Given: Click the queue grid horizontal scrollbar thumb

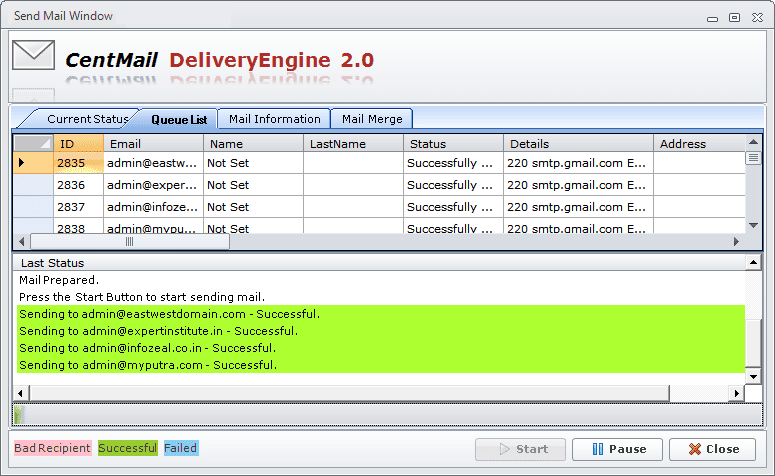Looking at the screenshot, I should coord(129,242).
